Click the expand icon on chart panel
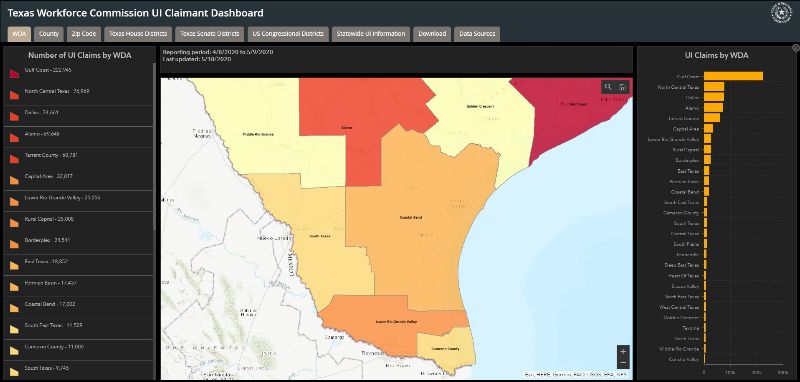The image size is (800, 382). point(795,48)
